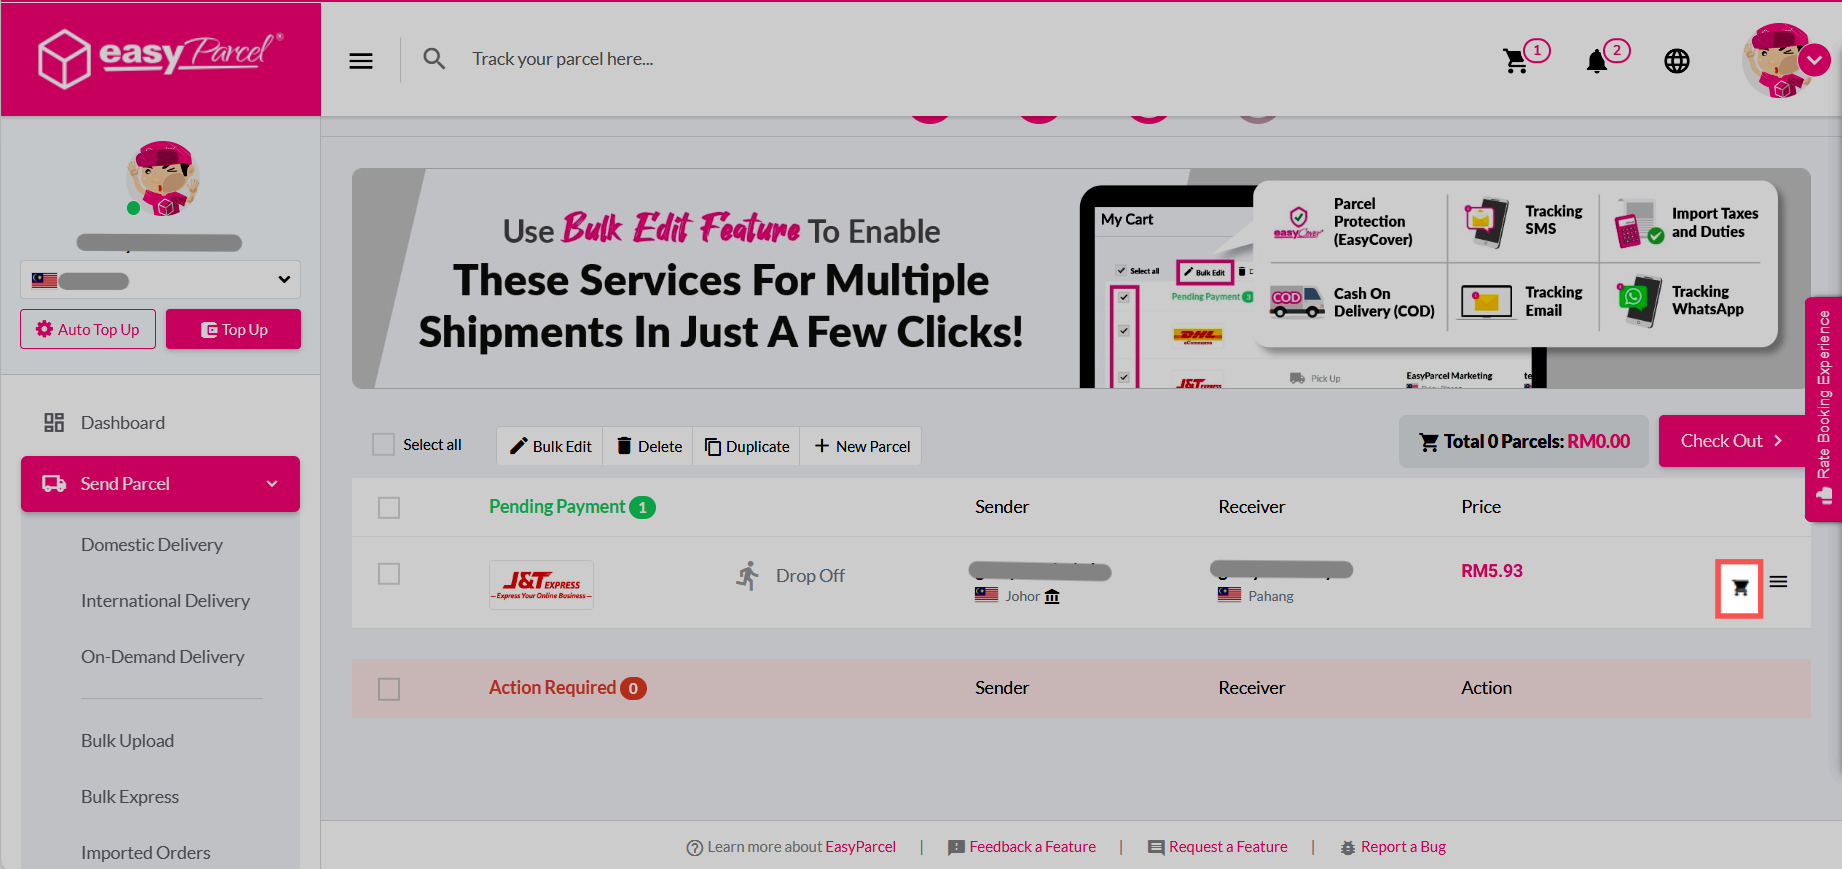Collapse the Send Parcel menu

click(160, 484)
